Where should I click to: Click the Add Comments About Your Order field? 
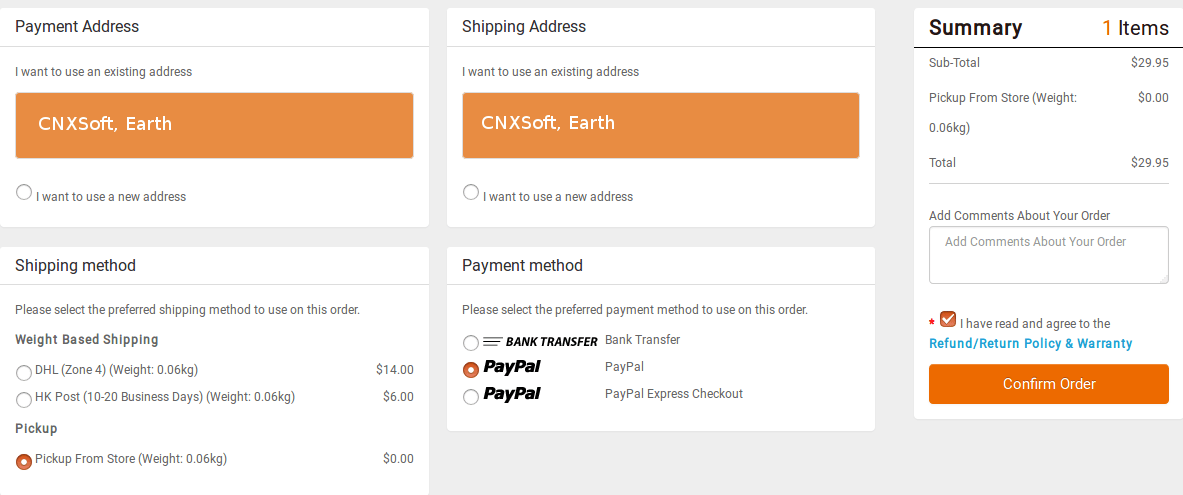pyautogui.click(x=1049, y=255)
